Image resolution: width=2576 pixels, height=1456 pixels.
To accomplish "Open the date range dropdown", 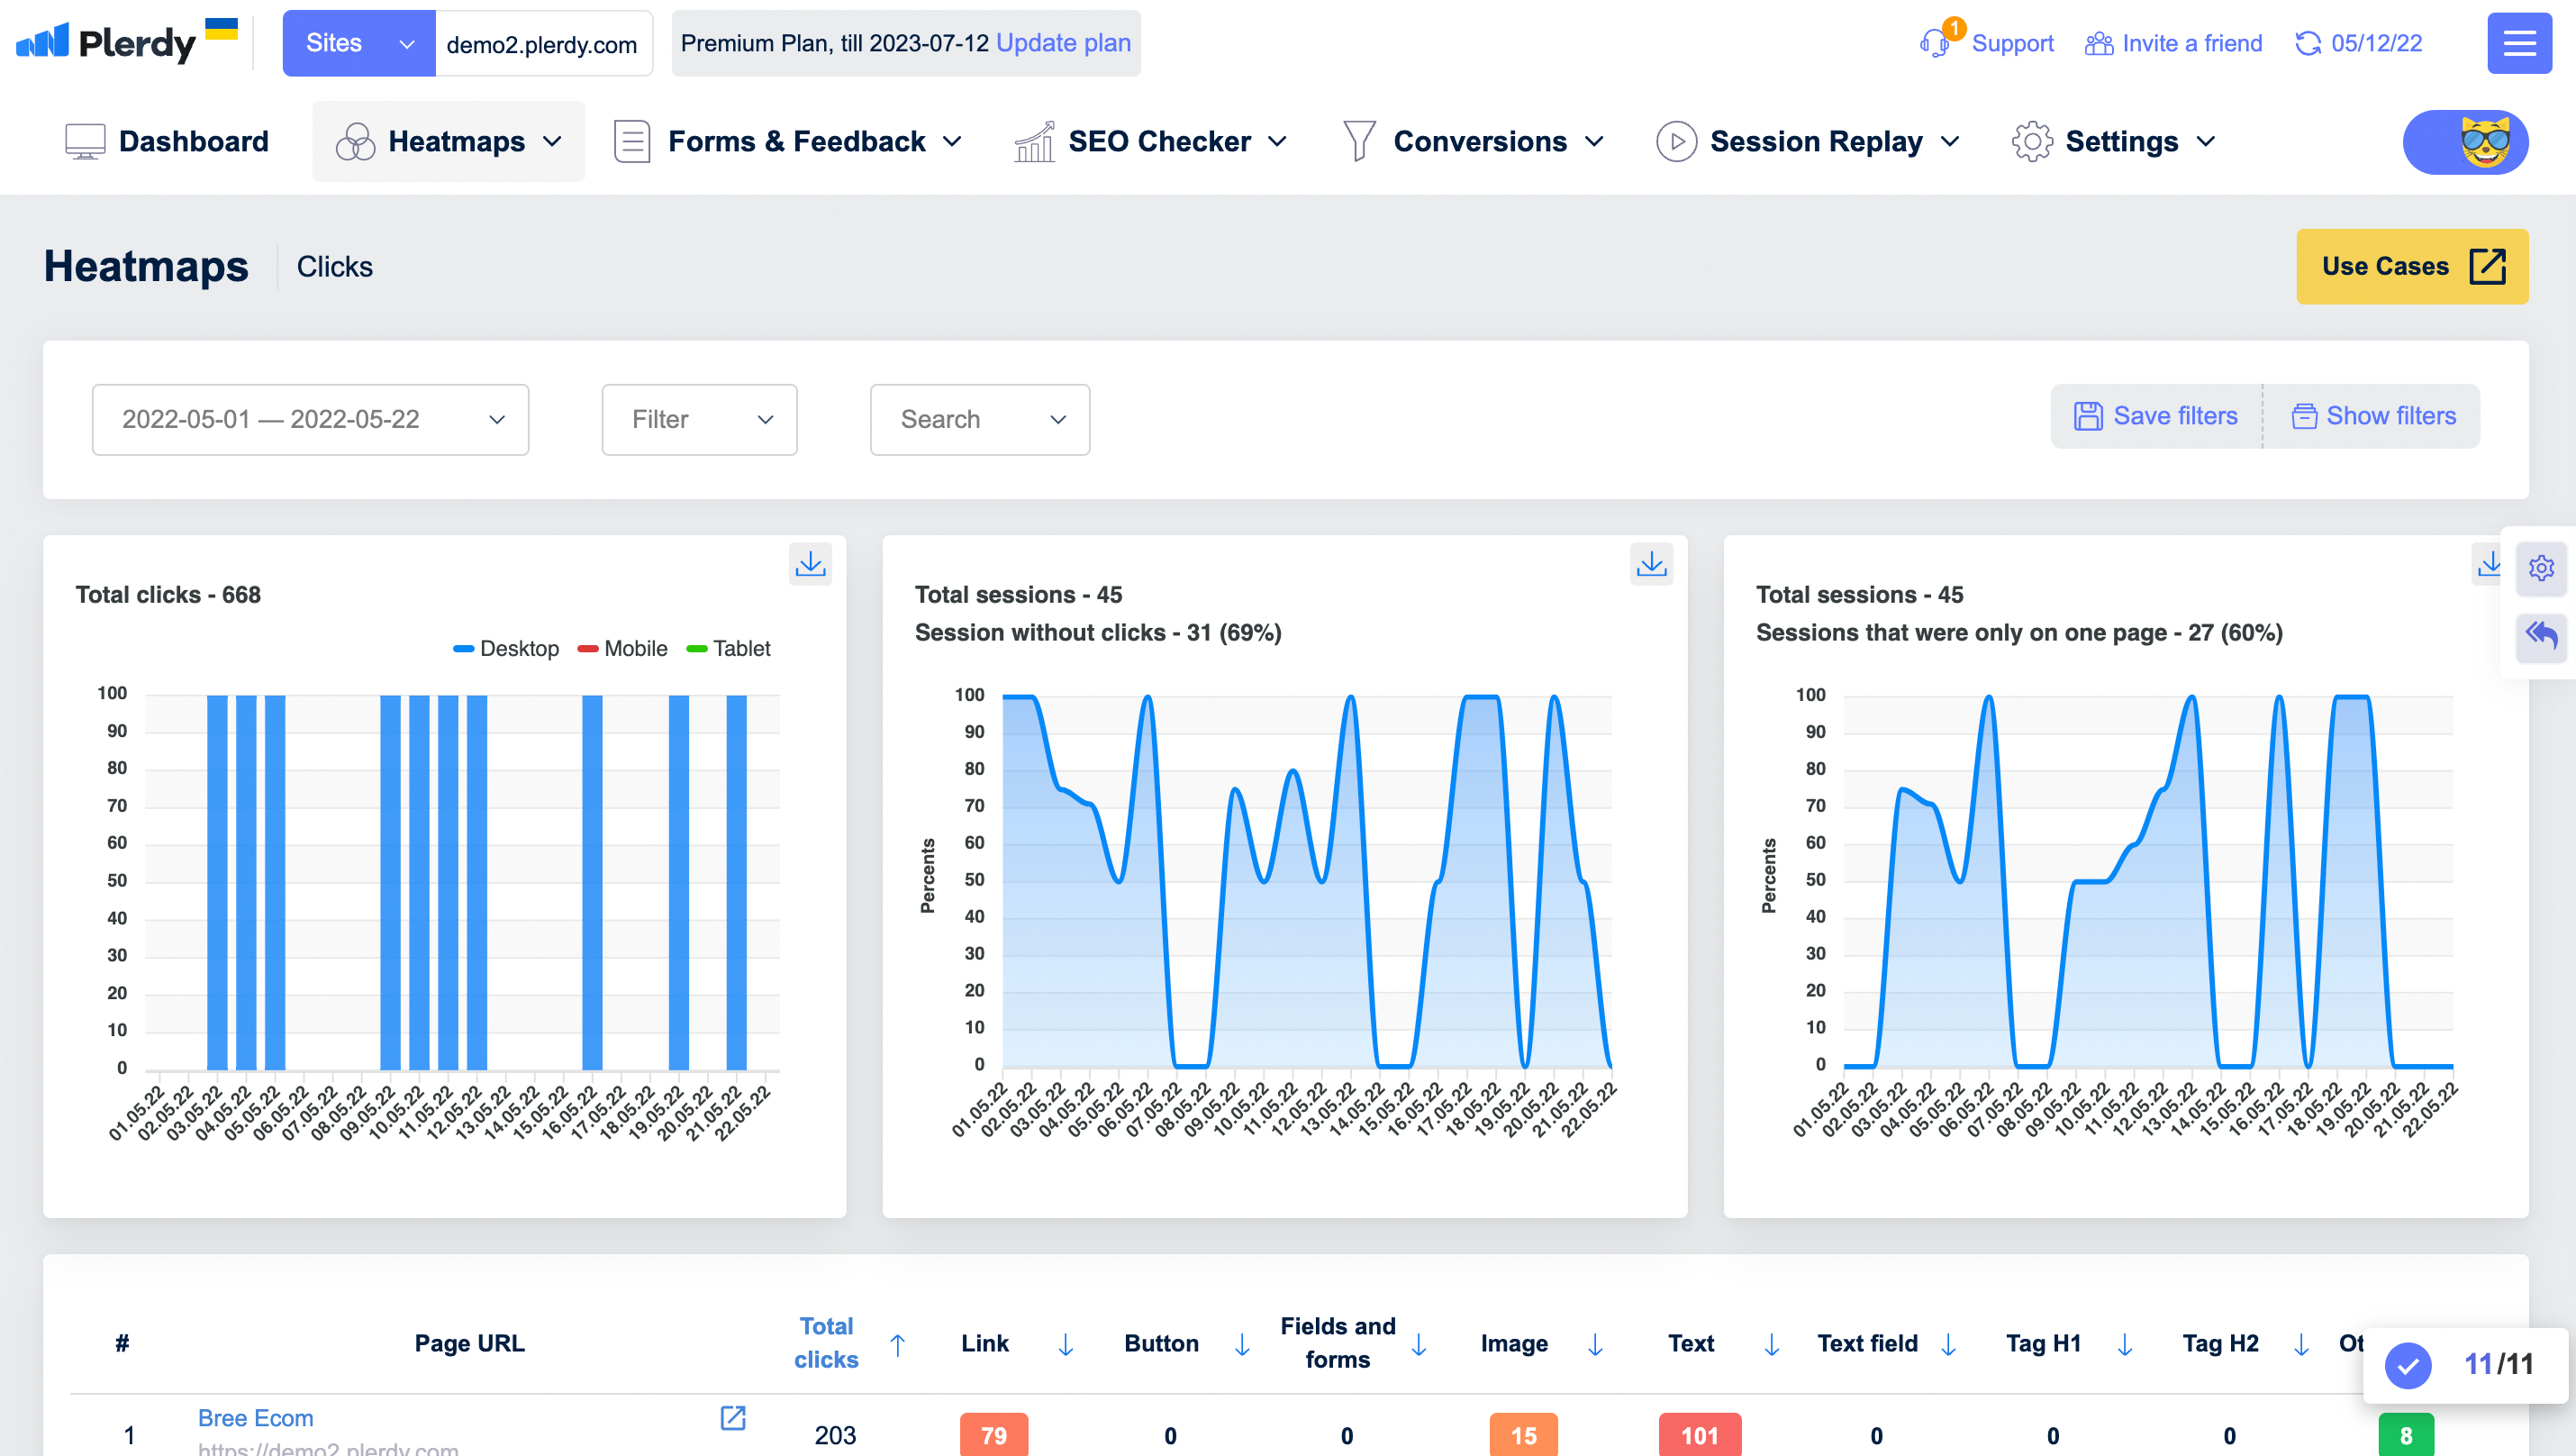I will [x=310, y=420].
